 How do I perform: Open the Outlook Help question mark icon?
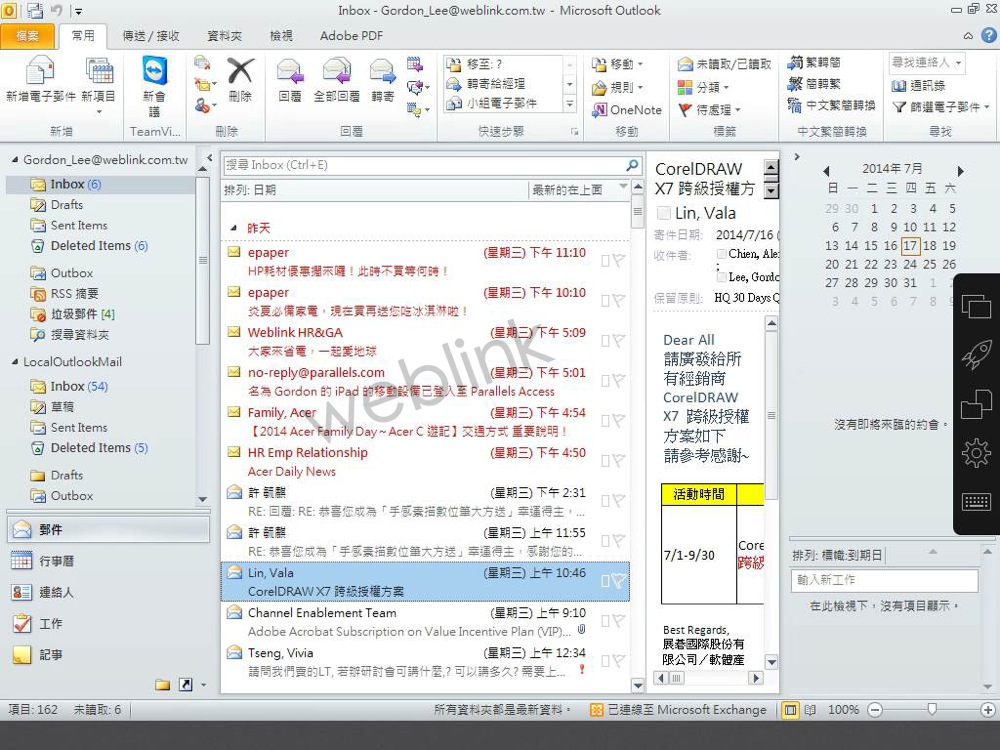tap(989, 36)
